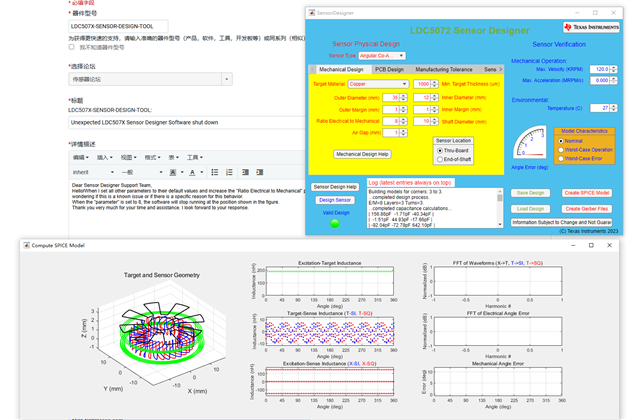Click the Min Target Thickness stepper arrows
The height and width of the screenshot is (420, 640).
(x=434, y=84)
